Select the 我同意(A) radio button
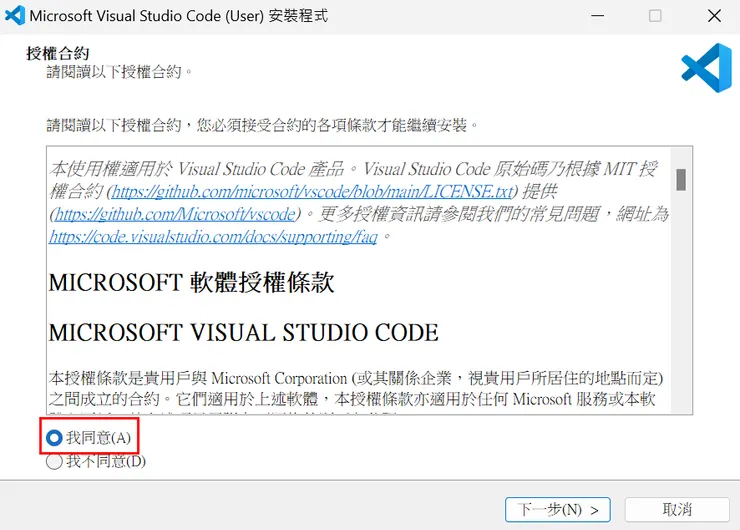 (54, 437)
